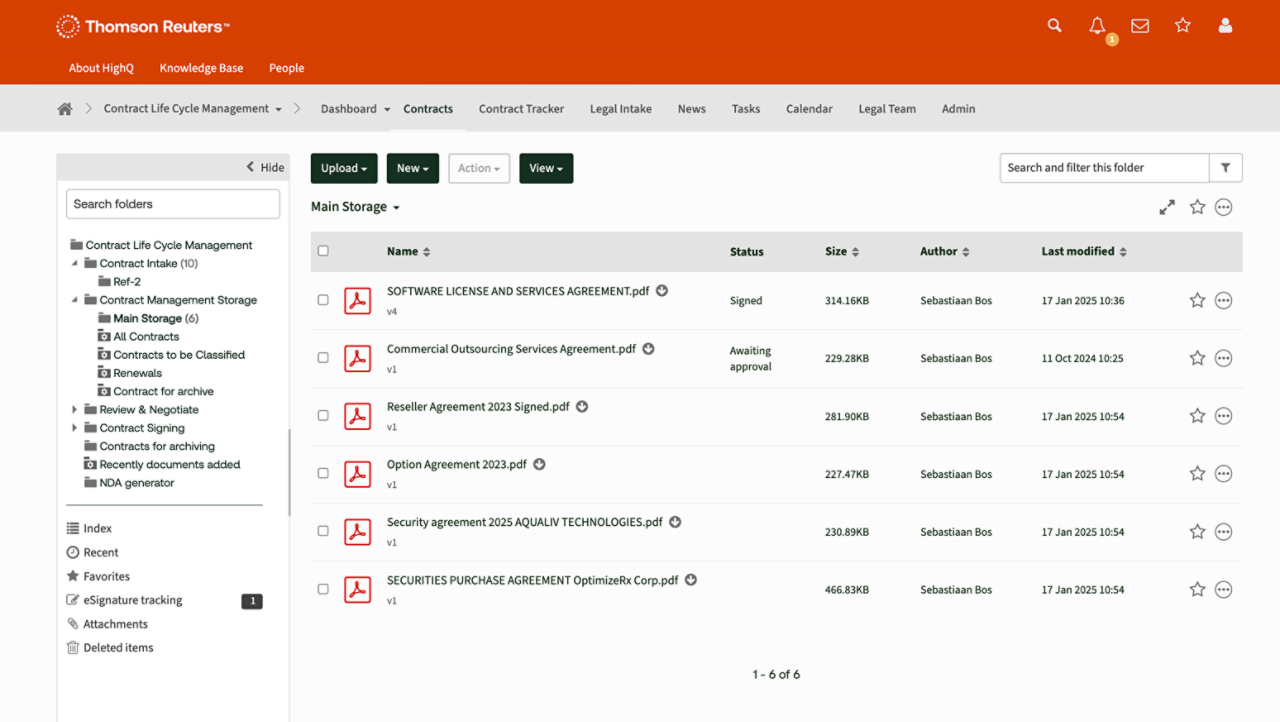1280x722 pixels.
Task: Click the notifications bell icon
Action: 1097,26
